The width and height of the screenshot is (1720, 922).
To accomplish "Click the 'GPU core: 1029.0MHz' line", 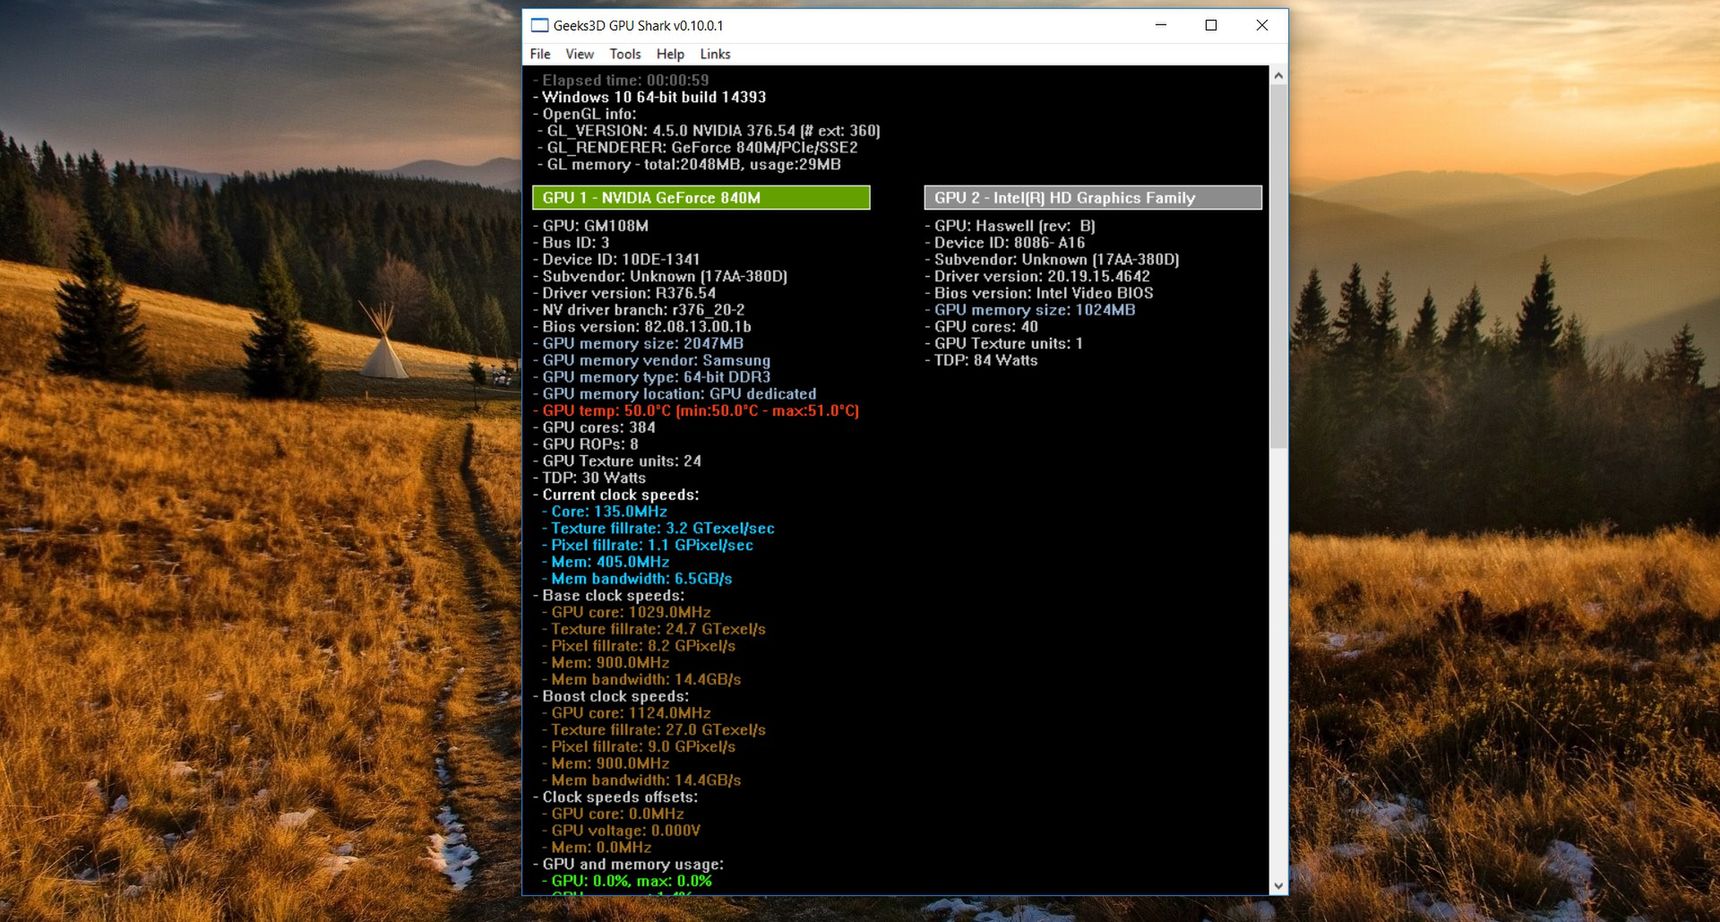I will tap(627, 612).
